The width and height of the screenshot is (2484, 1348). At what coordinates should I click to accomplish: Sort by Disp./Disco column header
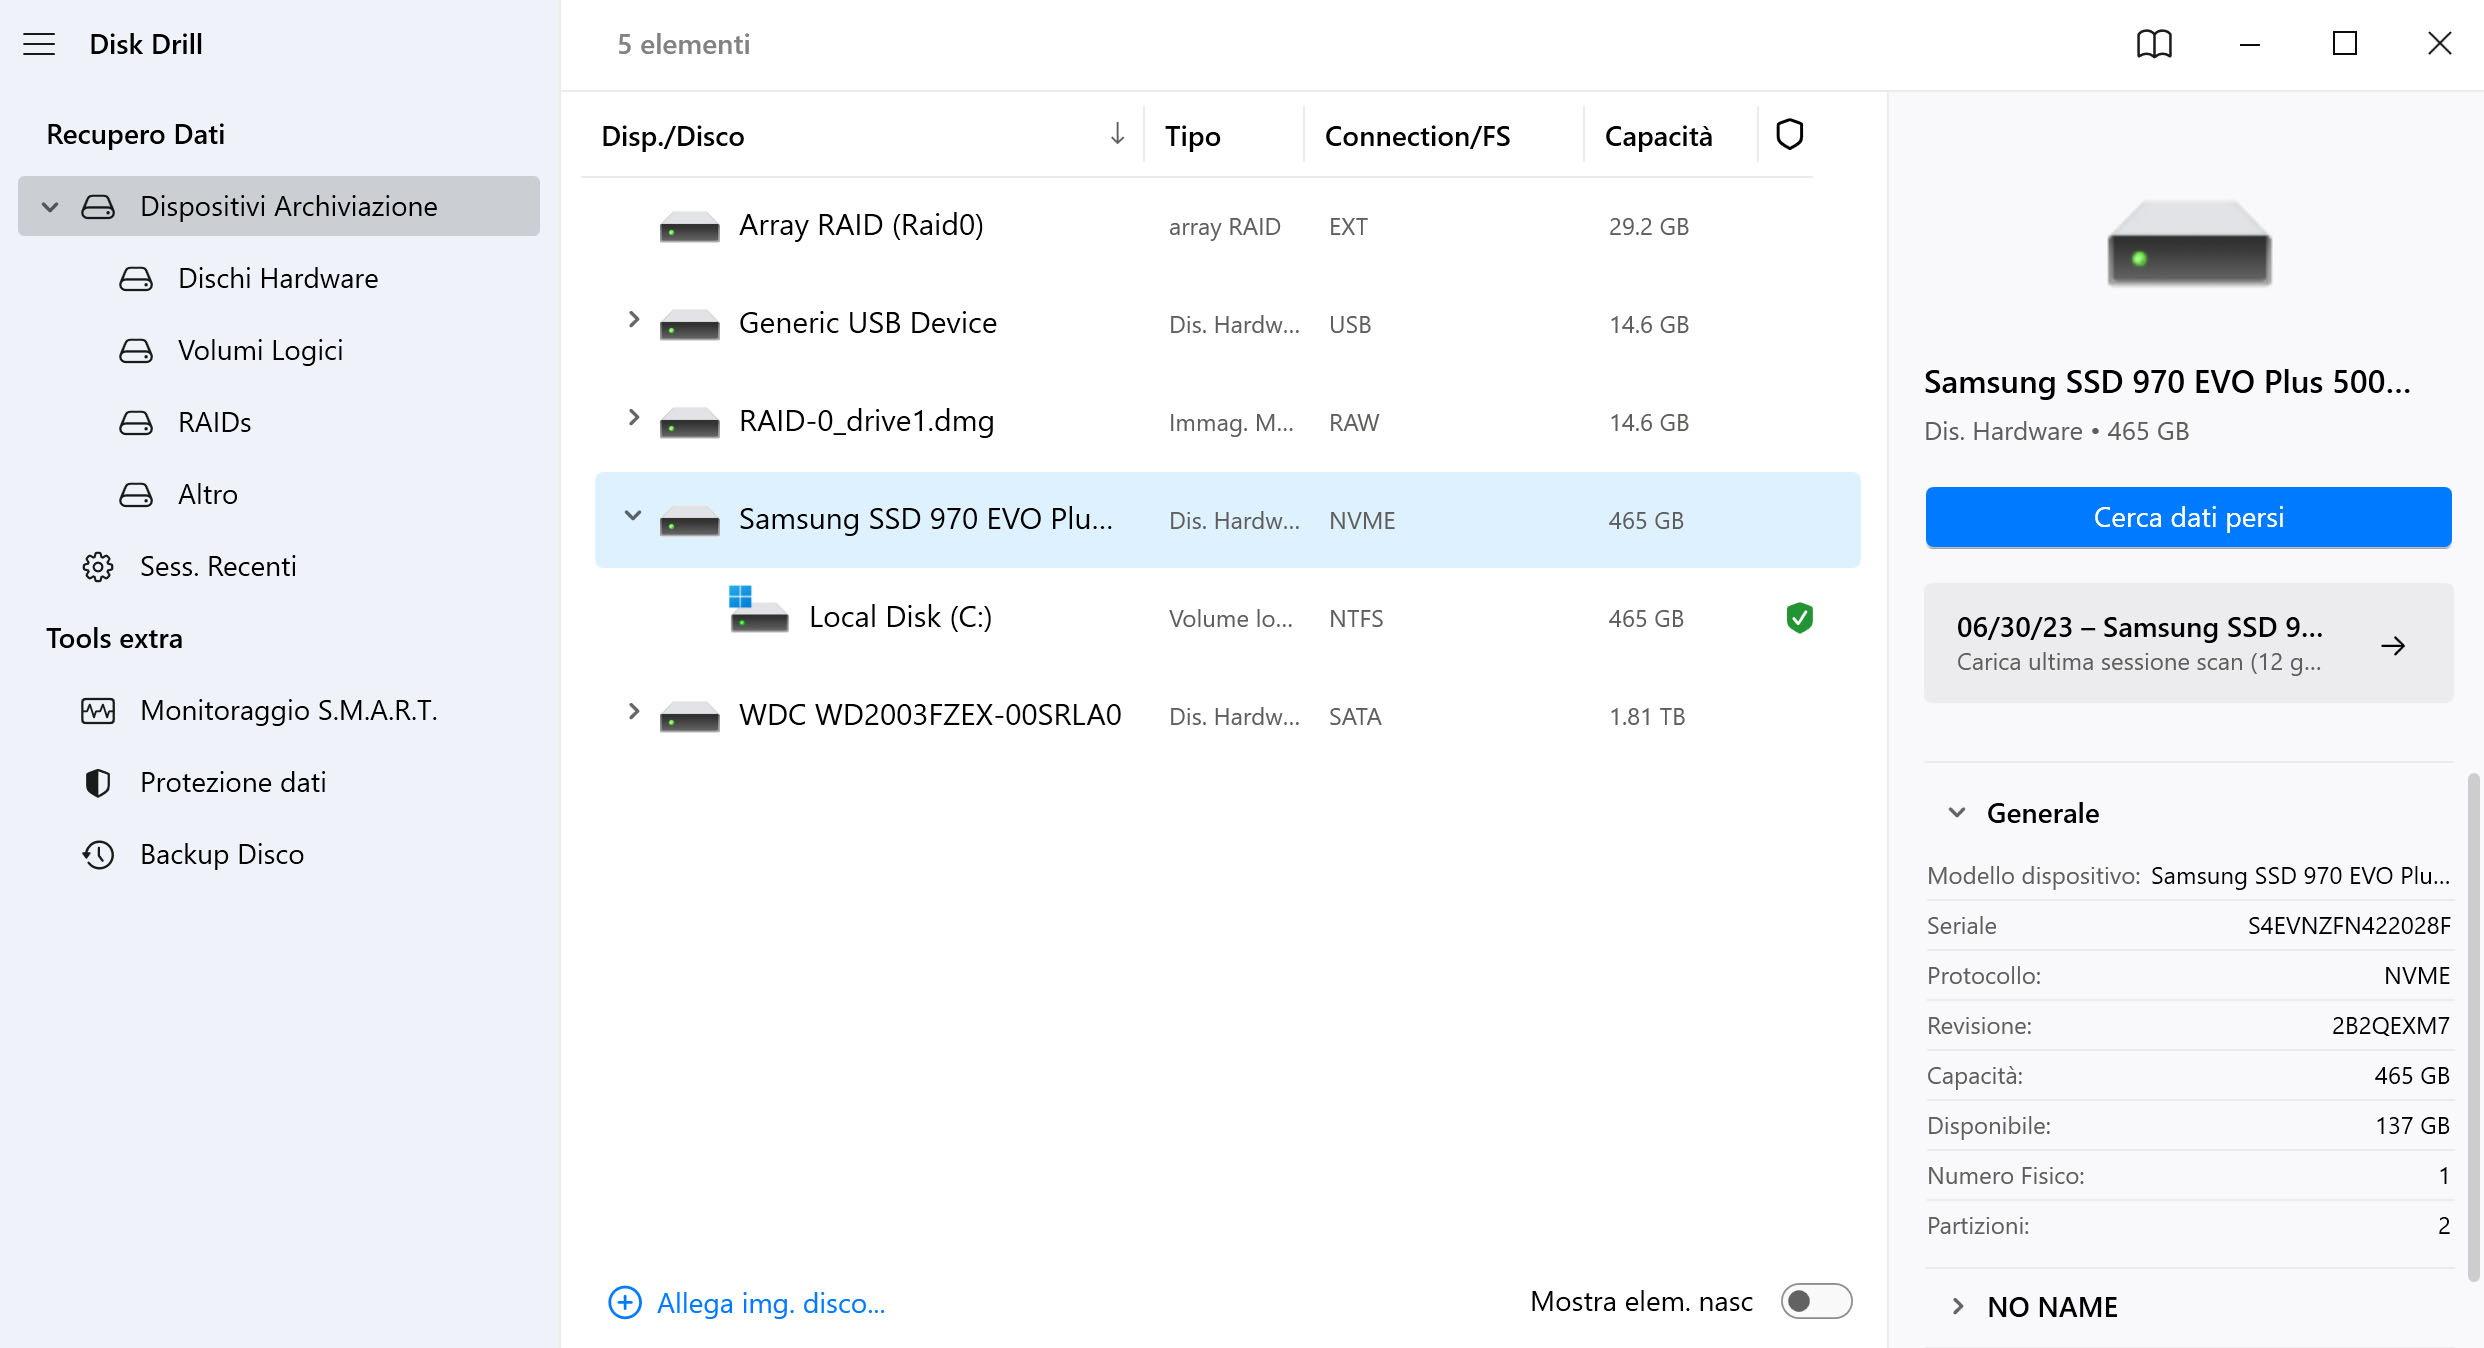(x=672, y=136)
